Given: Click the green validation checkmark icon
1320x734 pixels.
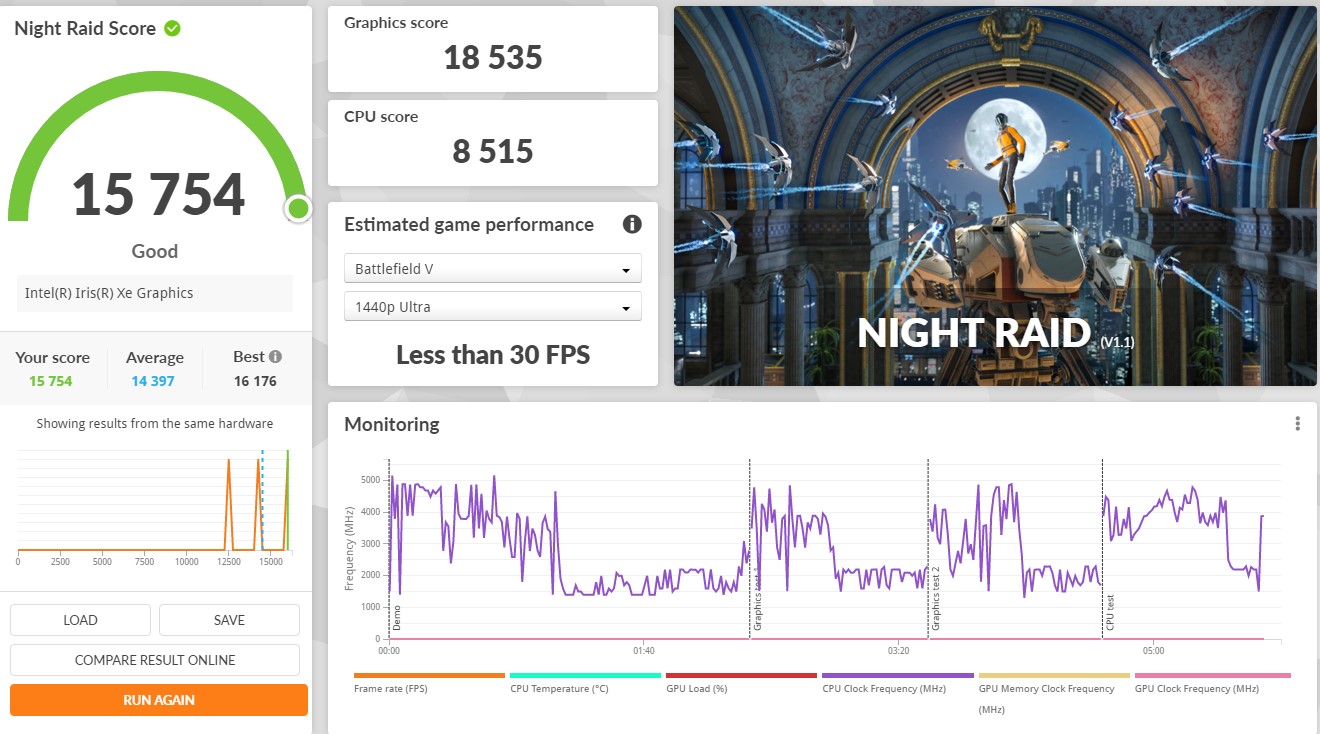Looking at the screenshot, I should [x=172, y=29].
